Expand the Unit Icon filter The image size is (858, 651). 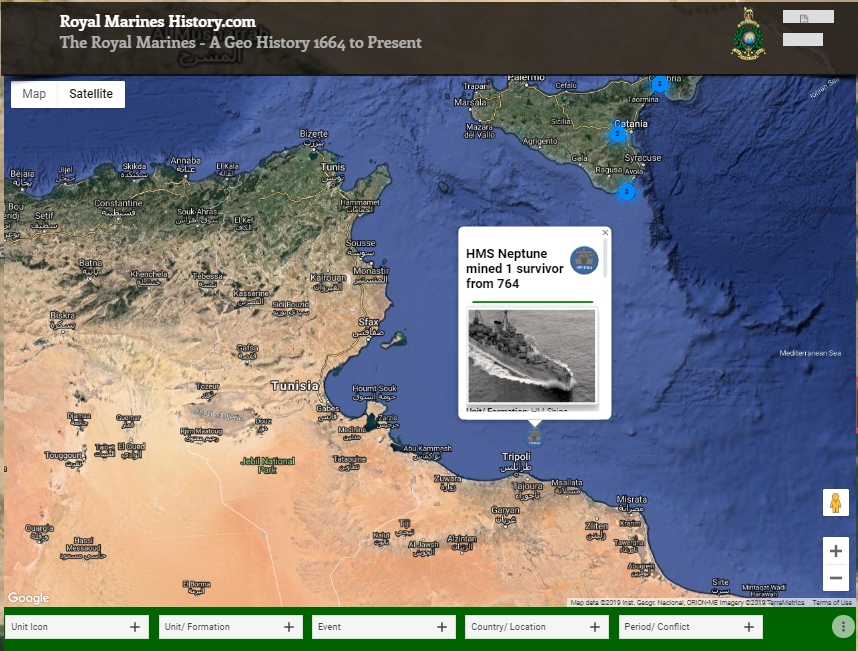[77, 627]
